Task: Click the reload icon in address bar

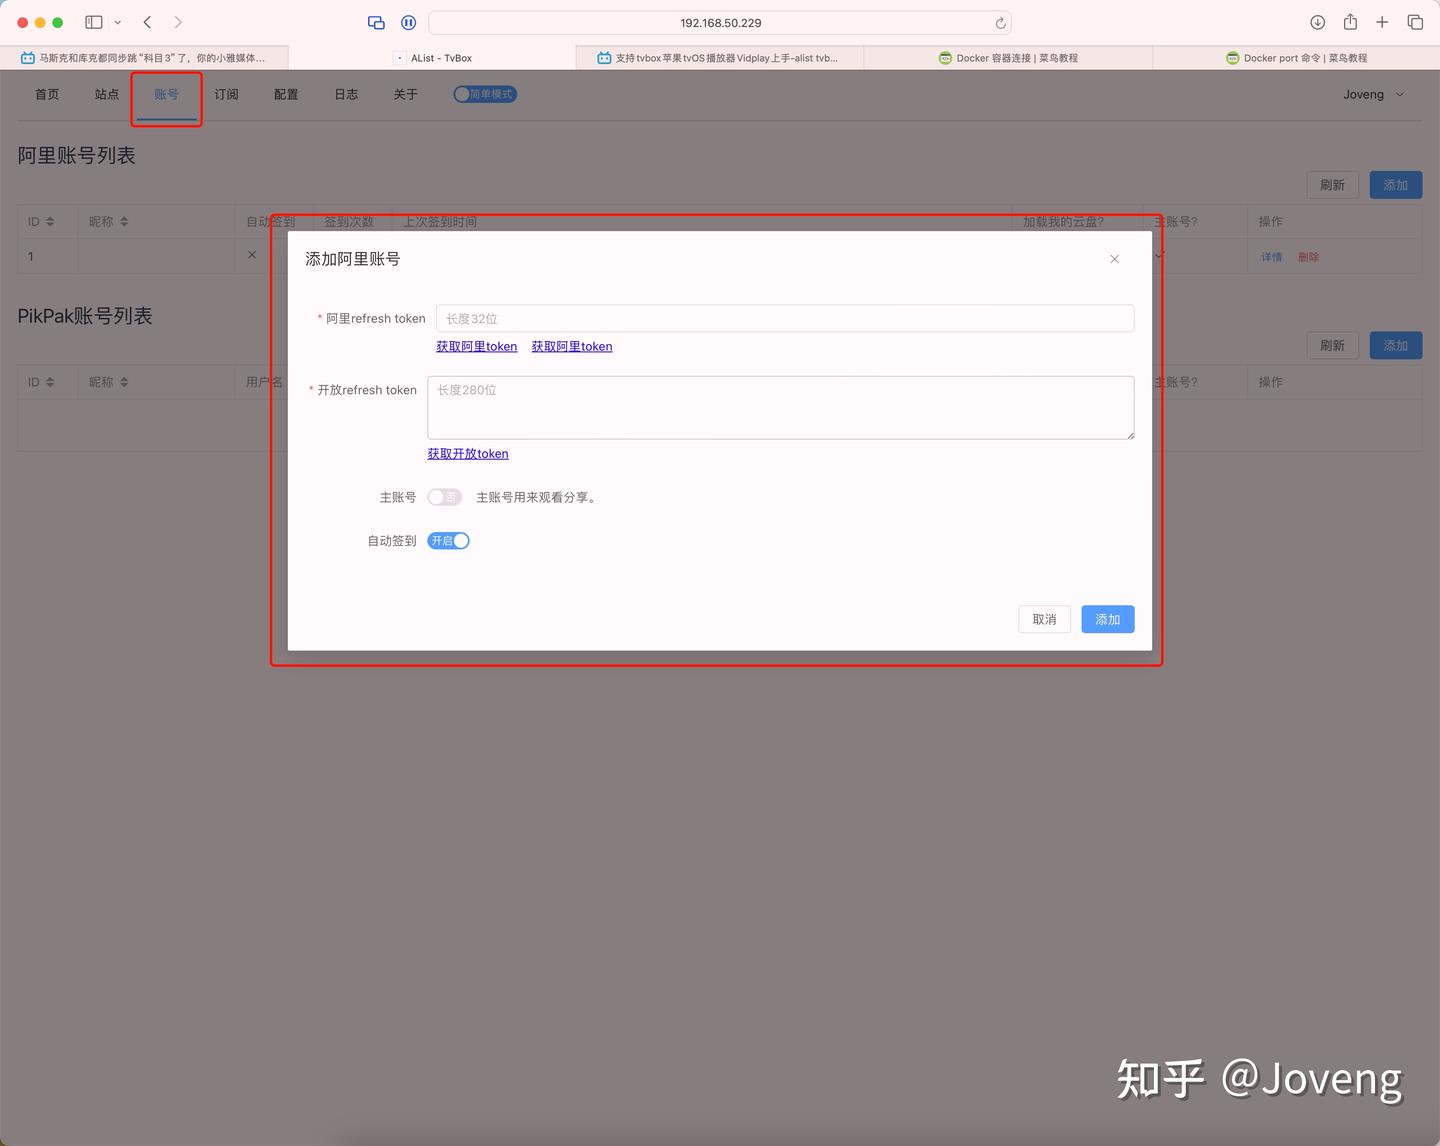Action: [x=1000, y=23]
